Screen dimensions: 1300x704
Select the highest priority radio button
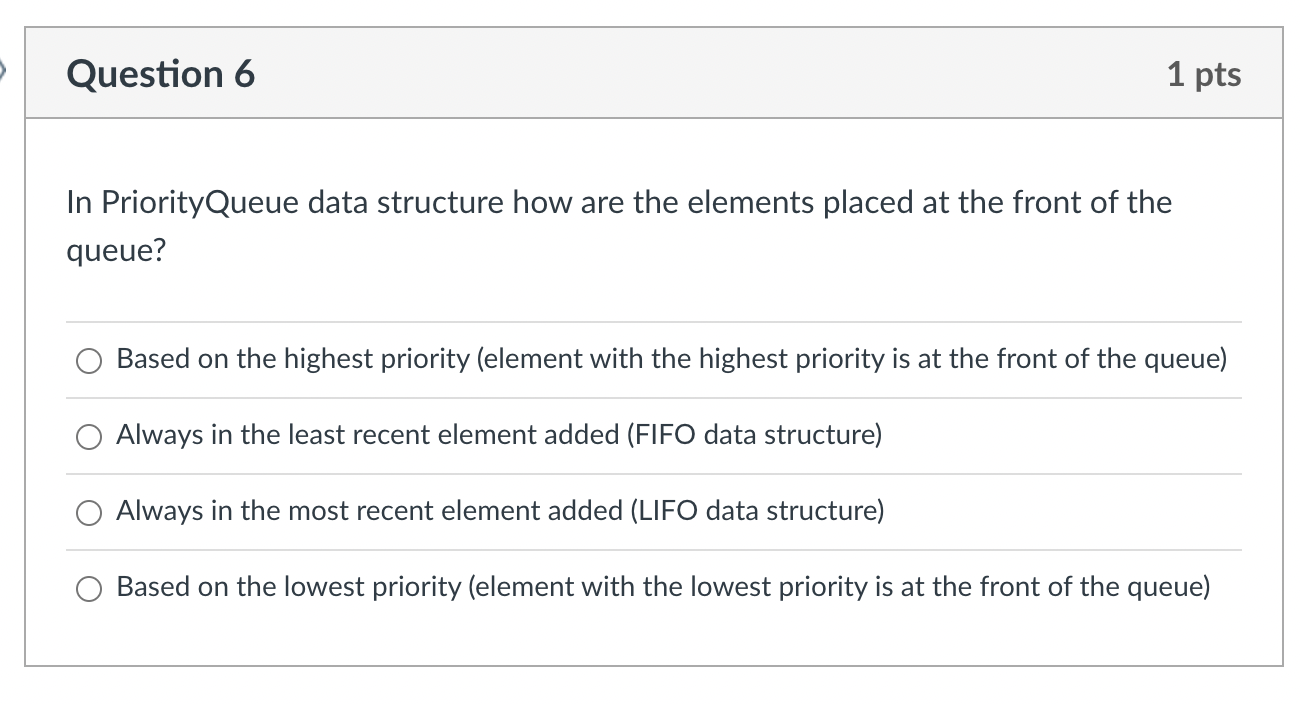[x=90, y=361]
